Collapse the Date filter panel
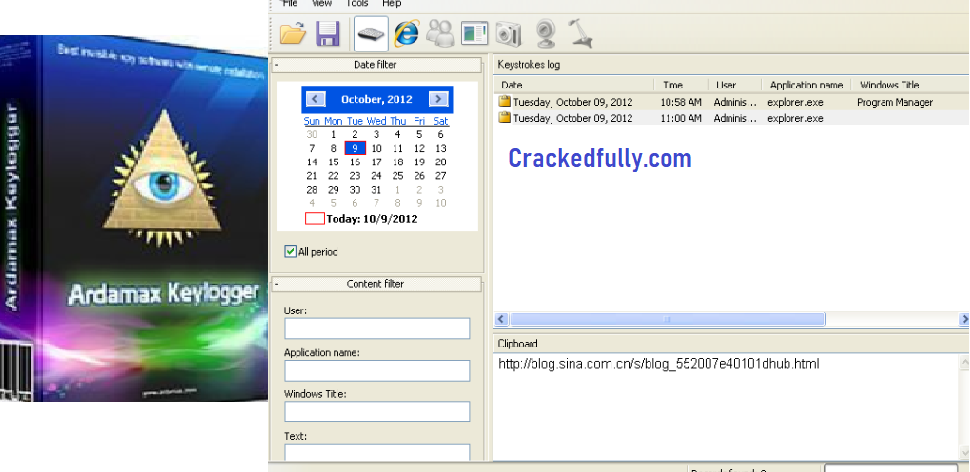Screen dimensions: 970x472 pyautogui.click(x=277, y=64)
